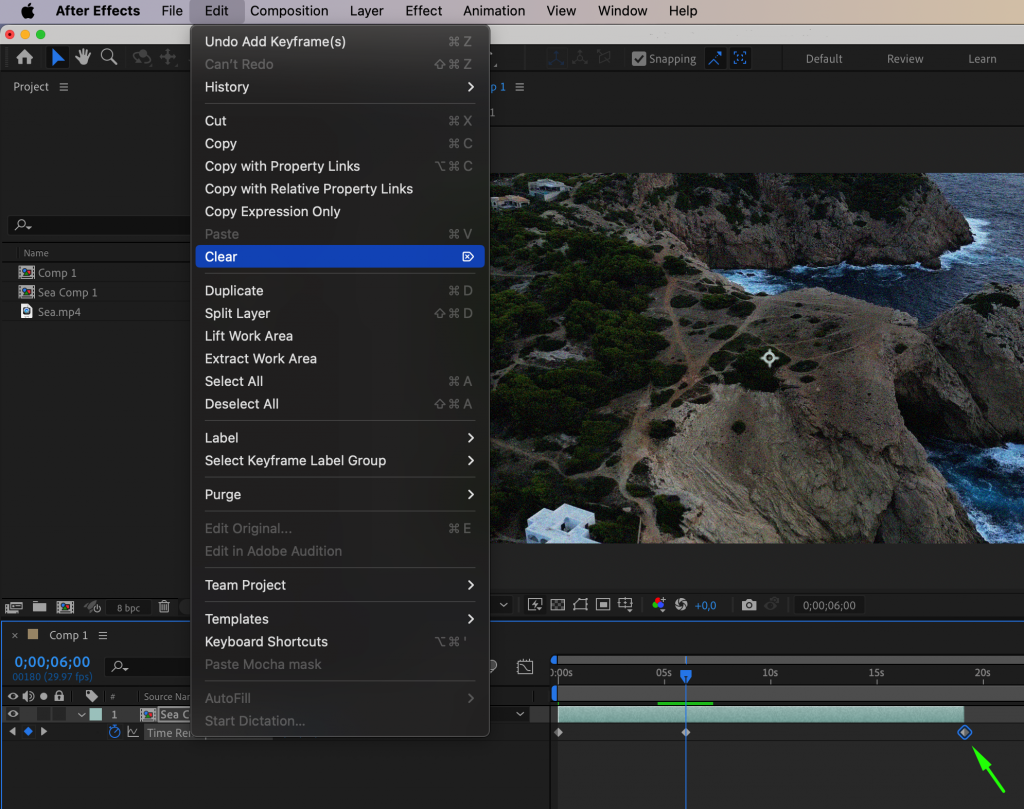1024x809 pixels.
Task: Create a new folder in the Project panel
Action: point(39,607)
